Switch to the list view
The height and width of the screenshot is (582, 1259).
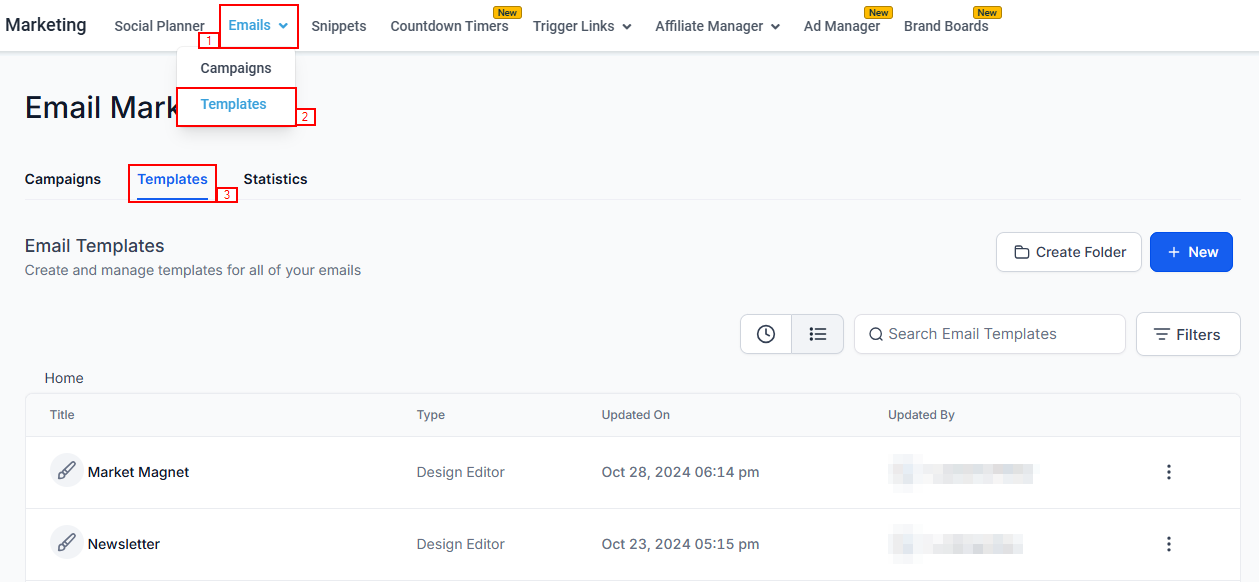[x=818, y=334]
